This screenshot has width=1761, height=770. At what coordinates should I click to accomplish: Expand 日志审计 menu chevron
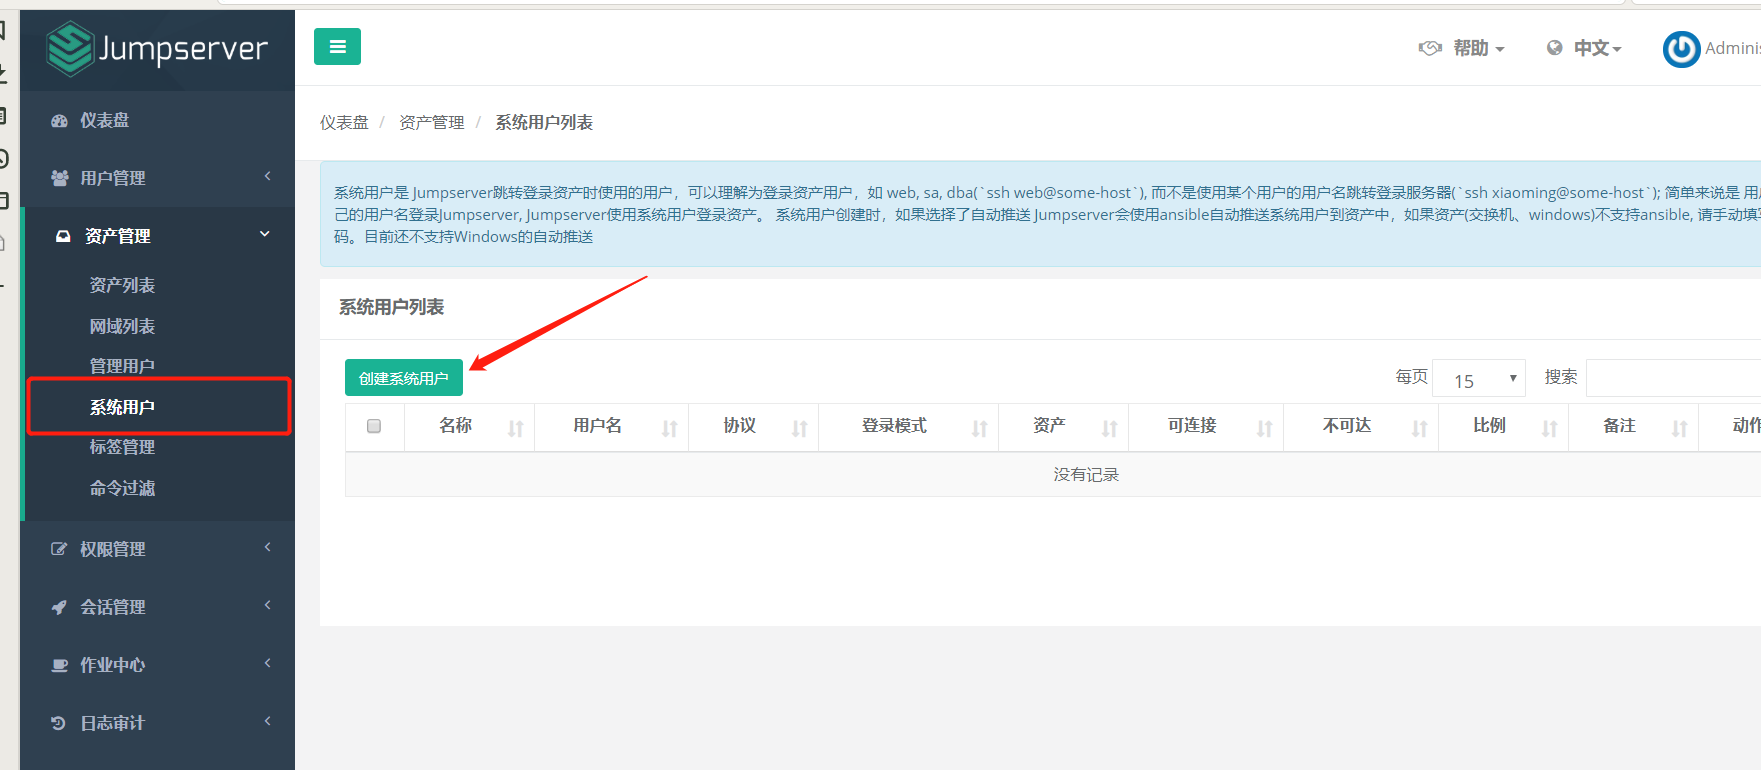[267, 721]
